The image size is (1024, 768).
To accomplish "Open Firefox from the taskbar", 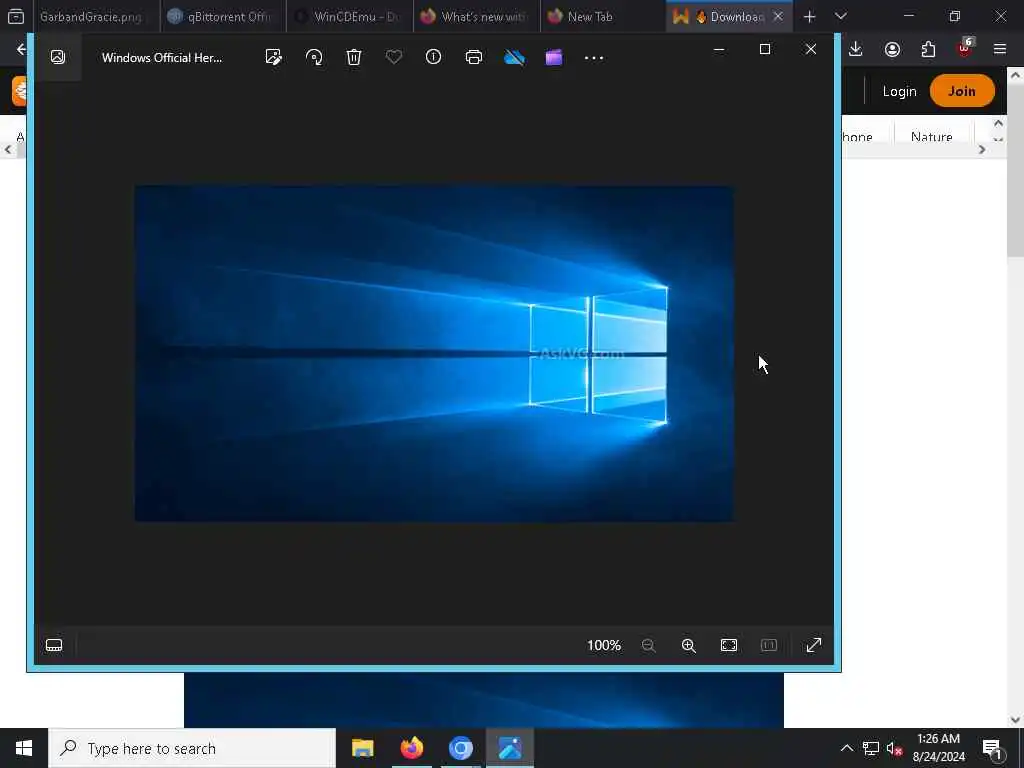I will 411,748.
